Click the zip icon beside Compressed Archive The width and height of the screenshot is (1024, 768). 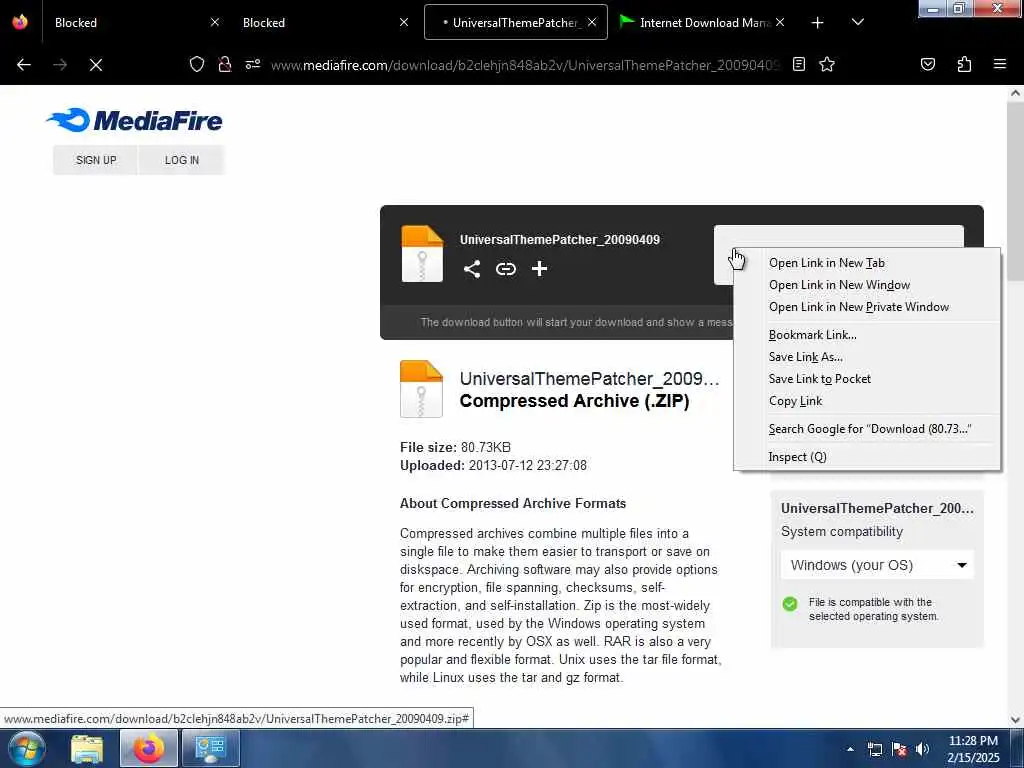[x=421, y=389]
